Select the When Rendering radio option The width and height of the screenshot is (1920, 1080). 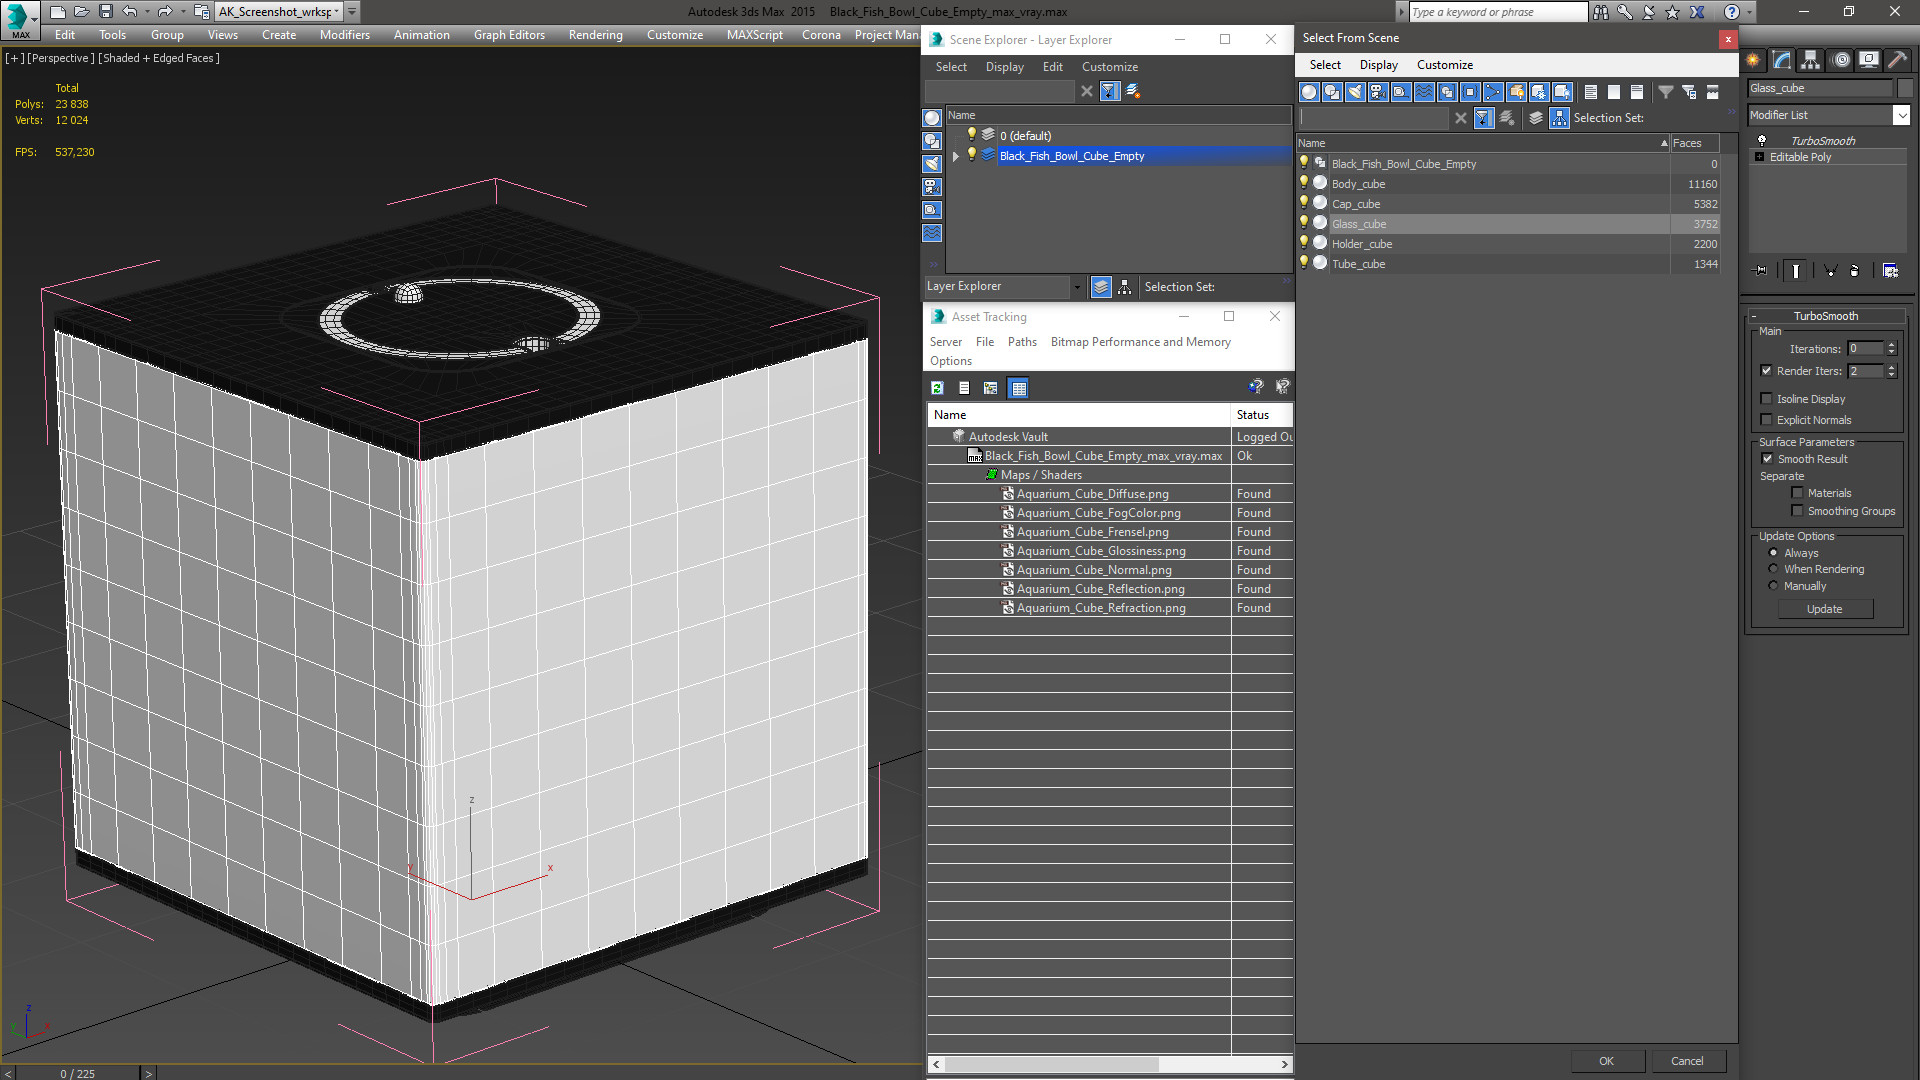1773,570
